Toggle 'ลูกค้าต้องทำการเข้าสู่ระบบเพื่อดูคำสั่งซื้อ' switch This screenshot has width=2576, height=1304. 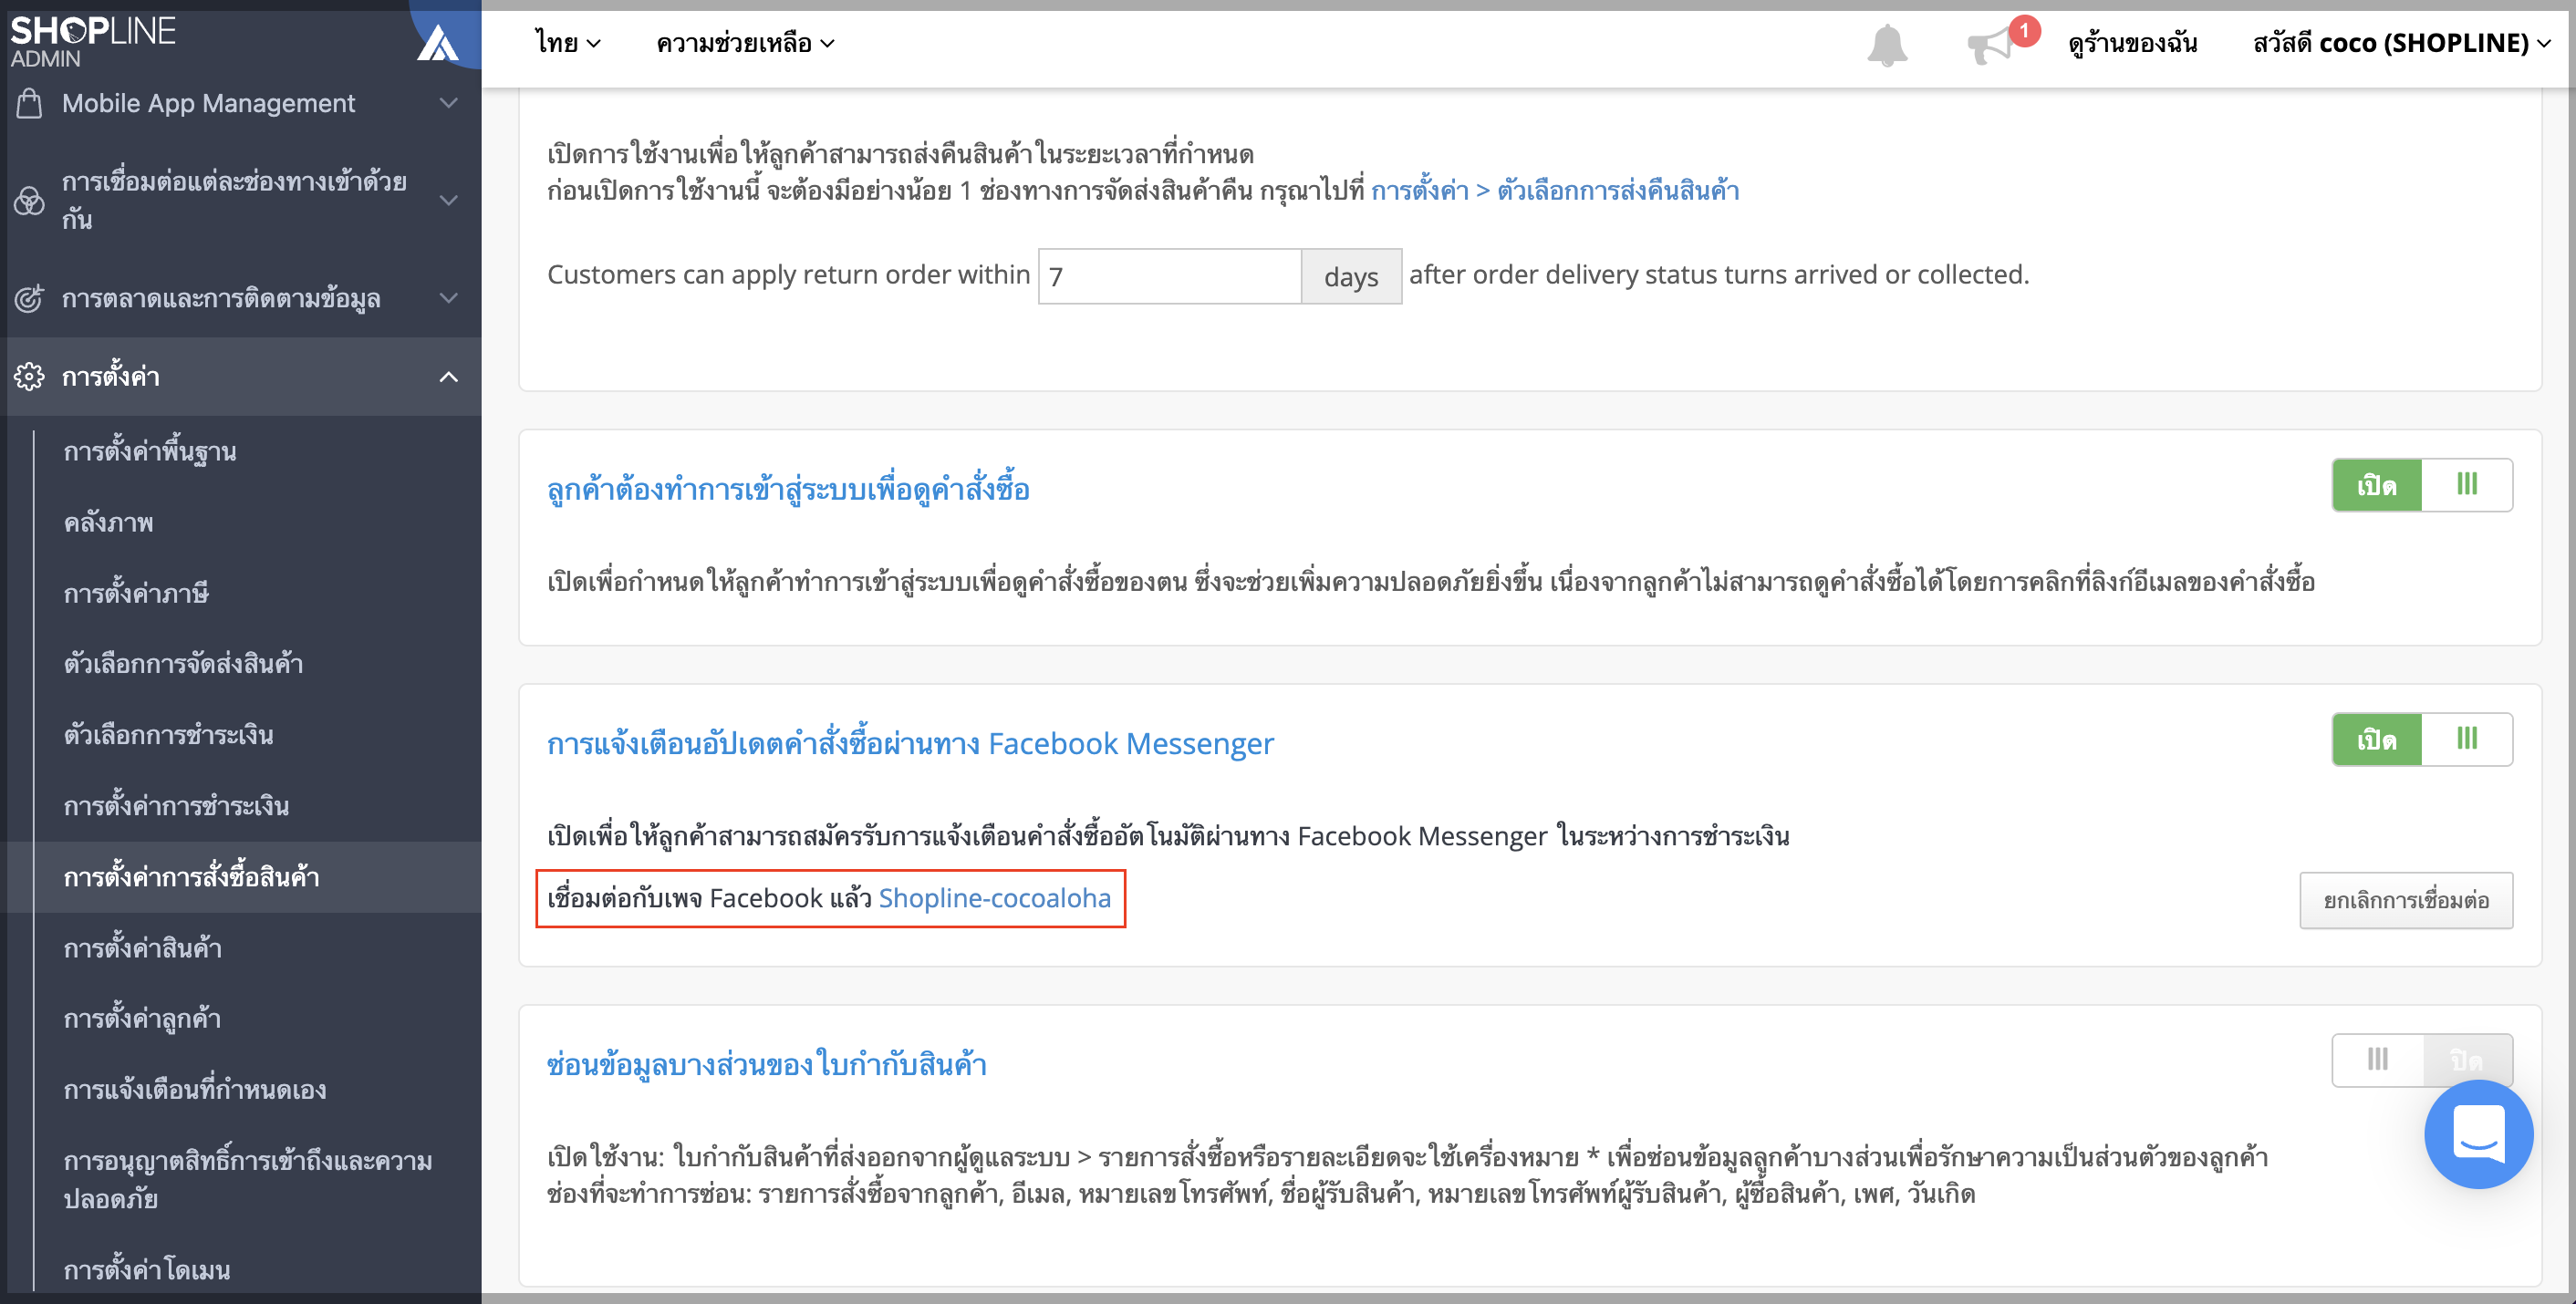point(2422,485)
